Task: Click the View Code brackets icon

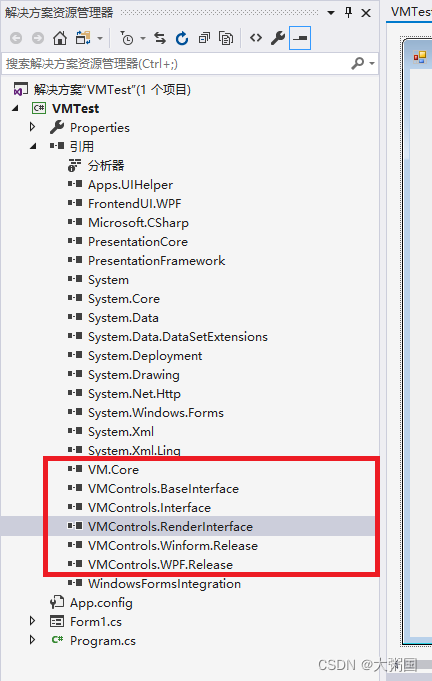Action: (256, 38)
